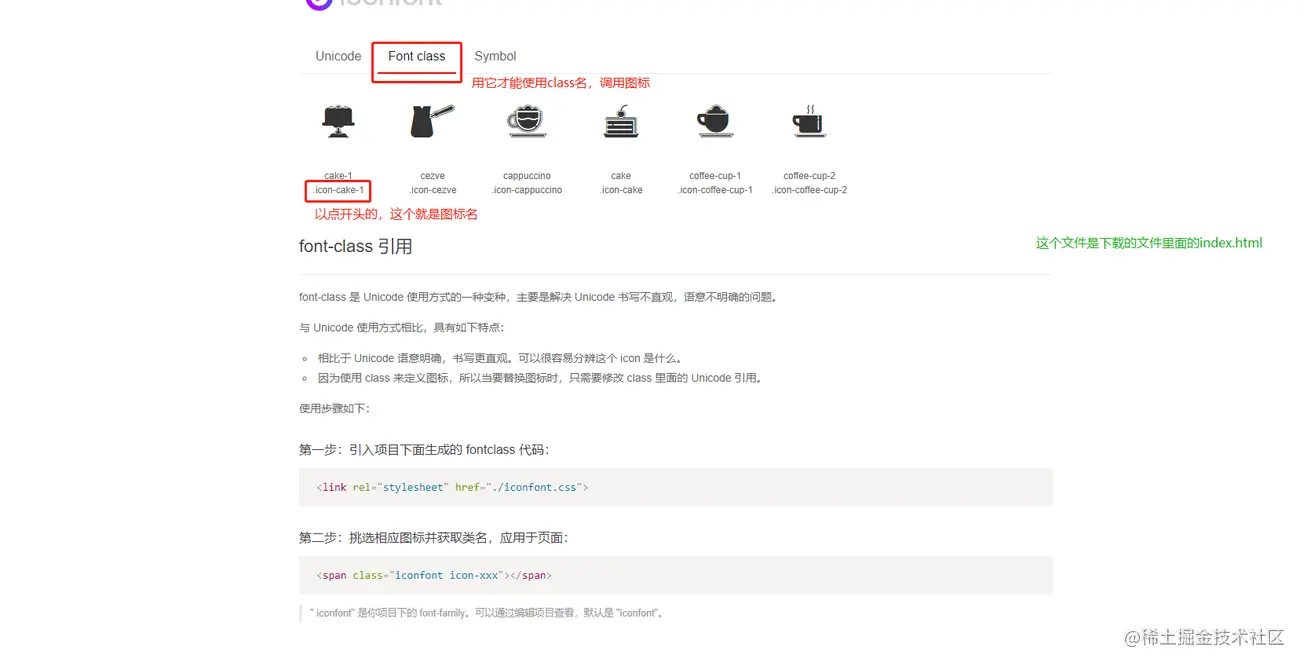This screenshot has height=666, width=1304.
Task: Click the .icon-cake class label
Action: pos(621,190)
